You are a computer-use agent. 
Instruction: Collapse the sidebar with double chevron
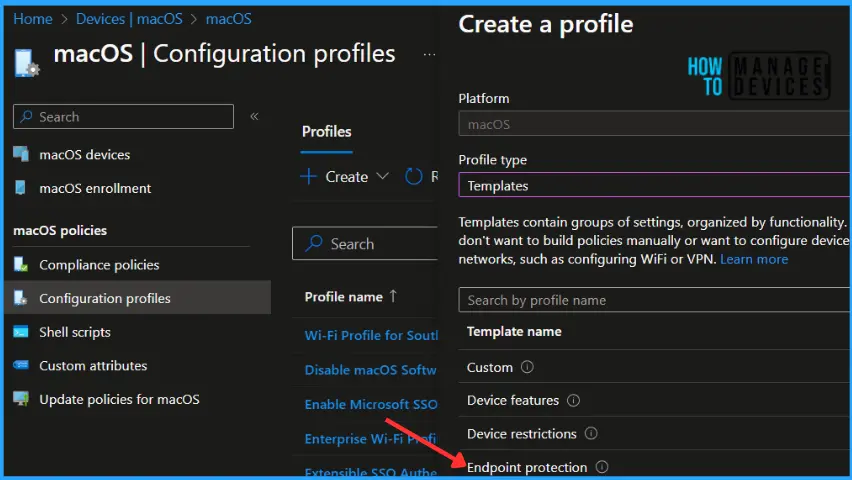click(254, 116)
